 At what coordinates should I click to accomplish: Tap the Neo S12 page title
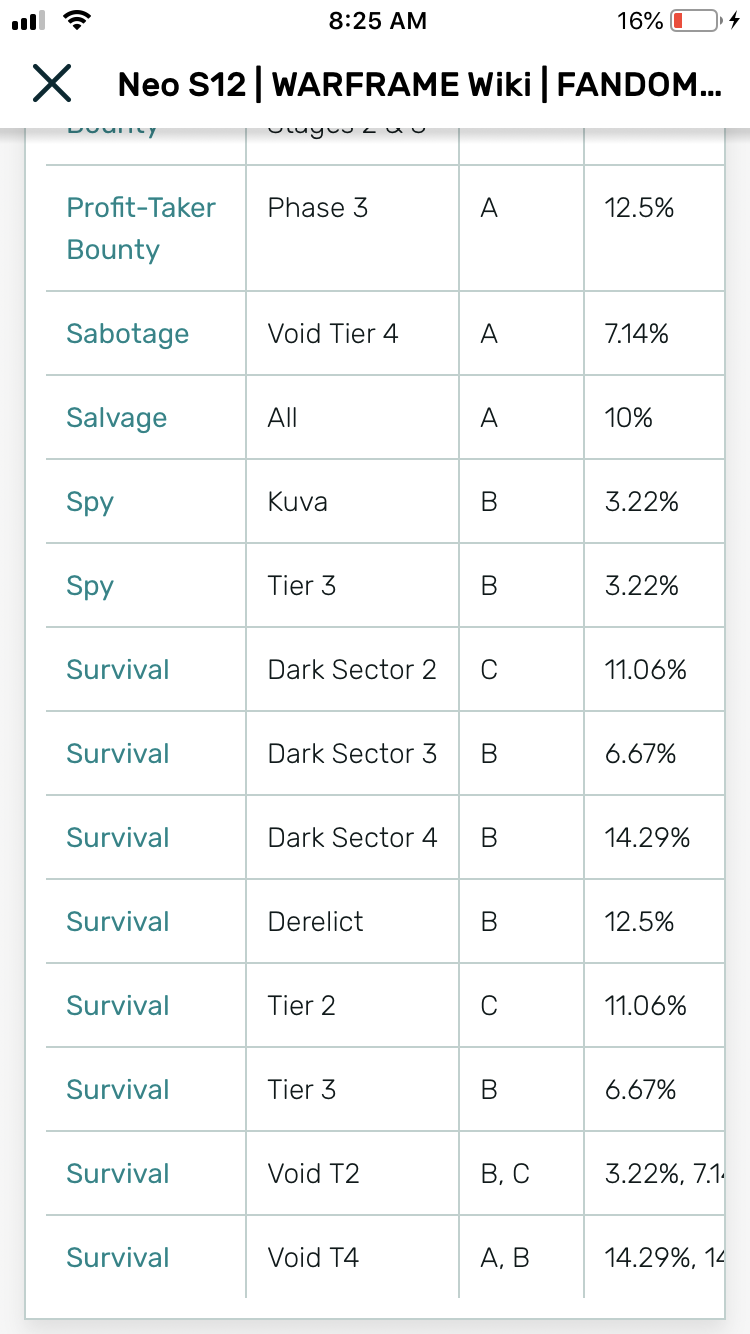pos(419,85)
